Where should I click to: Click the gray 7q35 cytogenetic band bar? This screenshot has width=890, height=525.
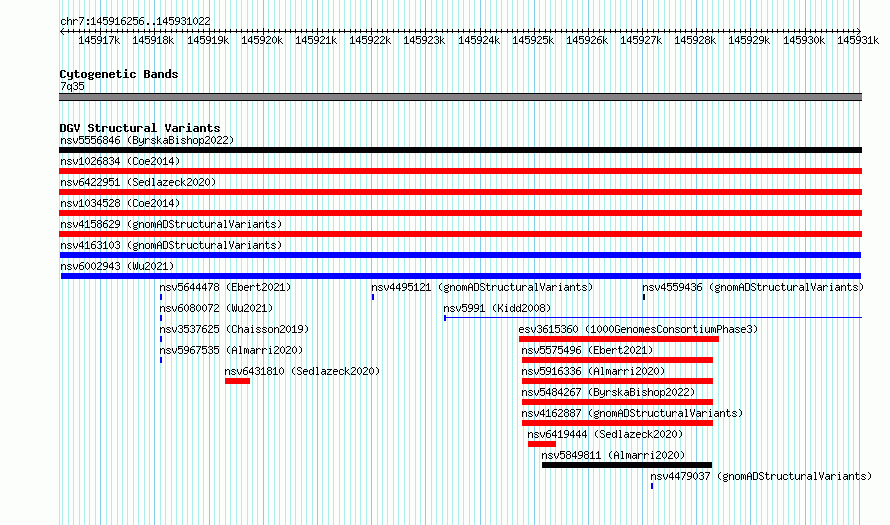(x=460, y=97)
